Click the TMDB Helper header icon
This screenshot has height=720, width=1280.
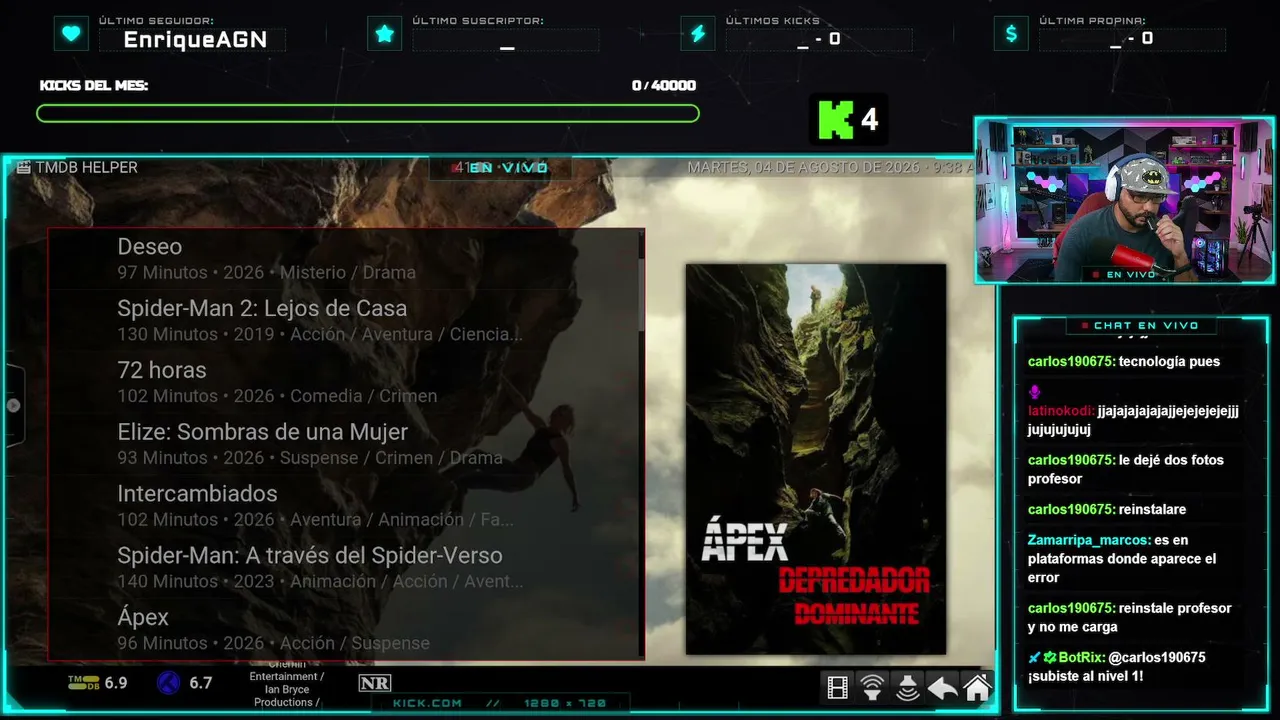coord(24,168)
